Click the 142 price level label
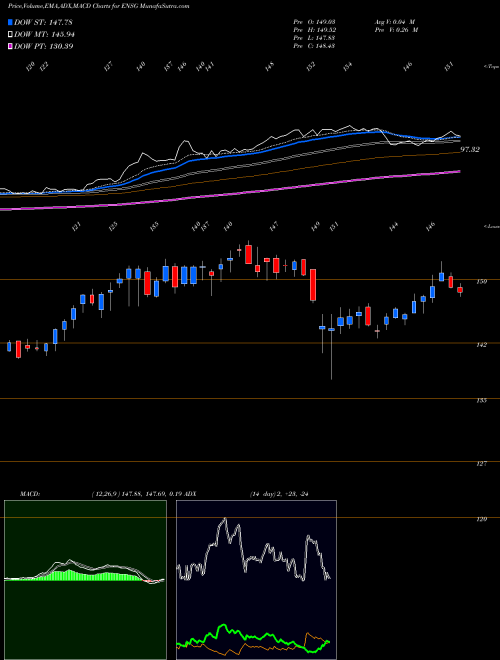Image resolution: width=500 pixels, height=660 pixels. [x=482, y=344]
